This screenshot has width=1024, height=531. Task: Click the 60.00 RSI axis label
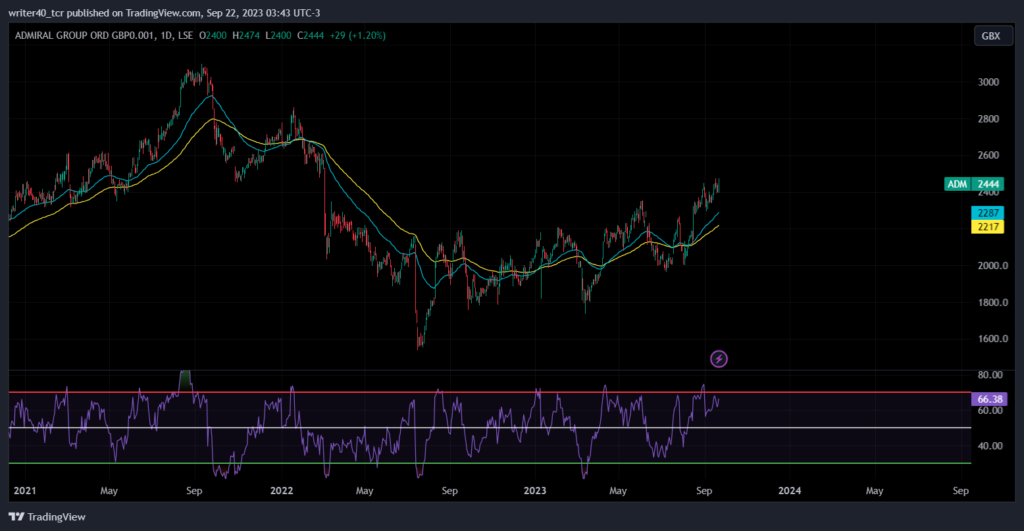[x=990, y=410]
